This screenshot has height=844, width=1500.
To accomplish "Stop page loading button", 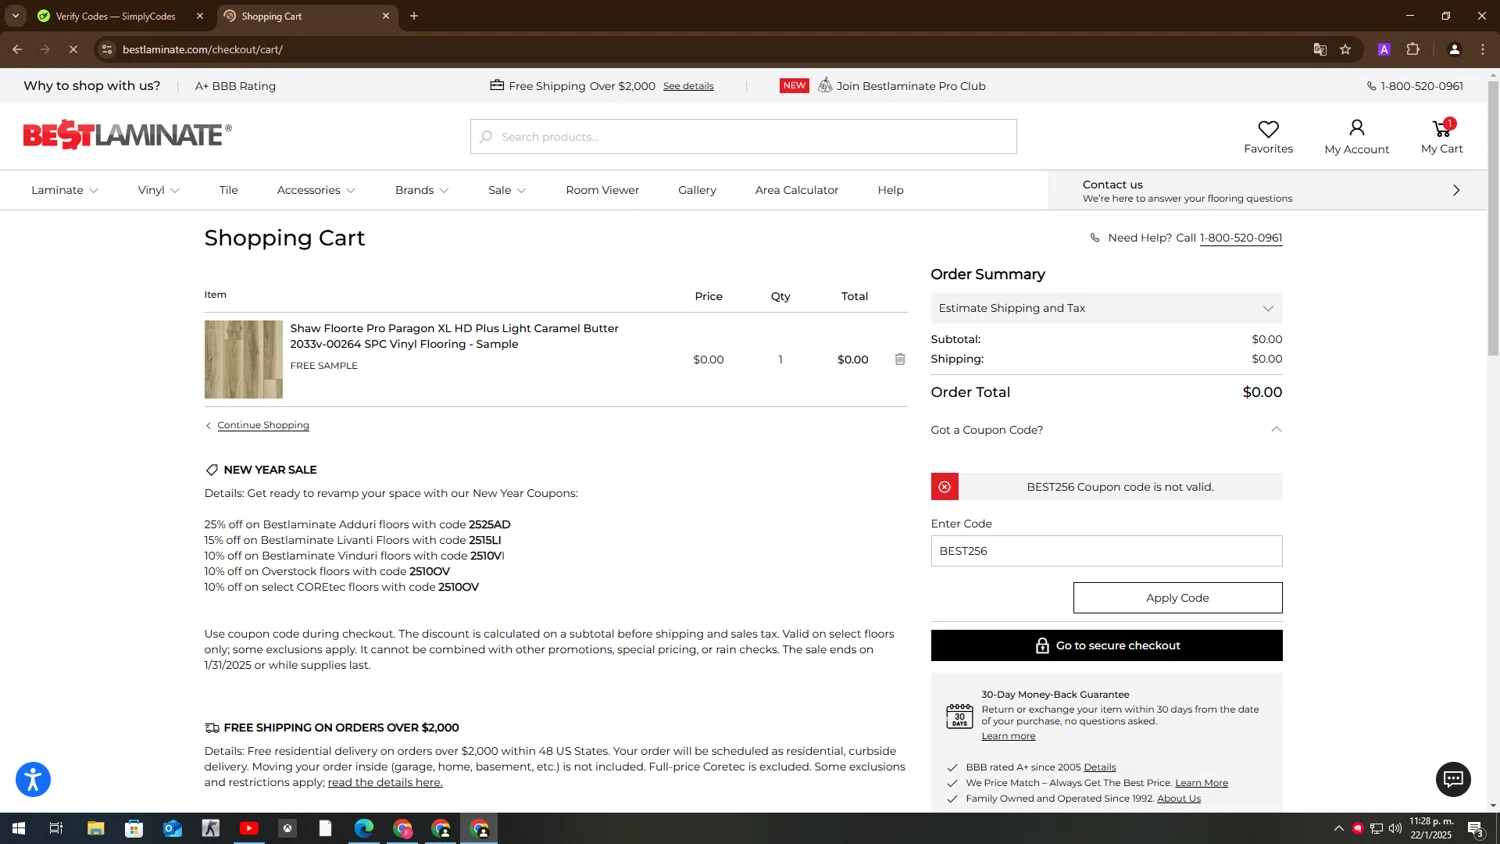I will (x=73, y=49).
